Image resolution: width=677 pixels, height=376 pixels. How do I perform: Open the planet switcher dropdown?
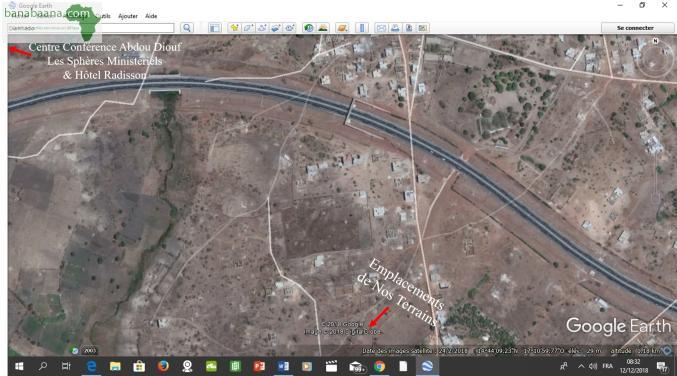(342, 28)
